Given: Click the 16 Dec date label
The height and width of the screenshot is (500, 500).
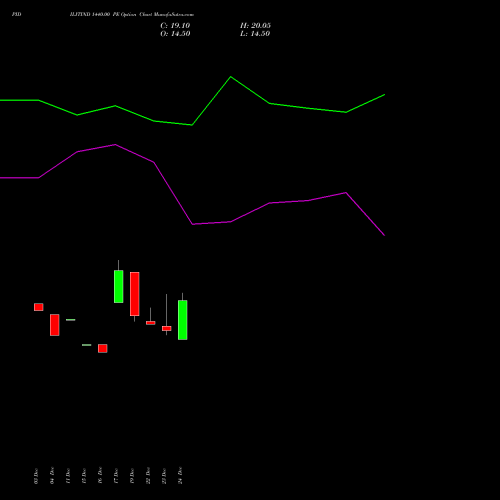Looking at the screenshot, I should (100, 476).
